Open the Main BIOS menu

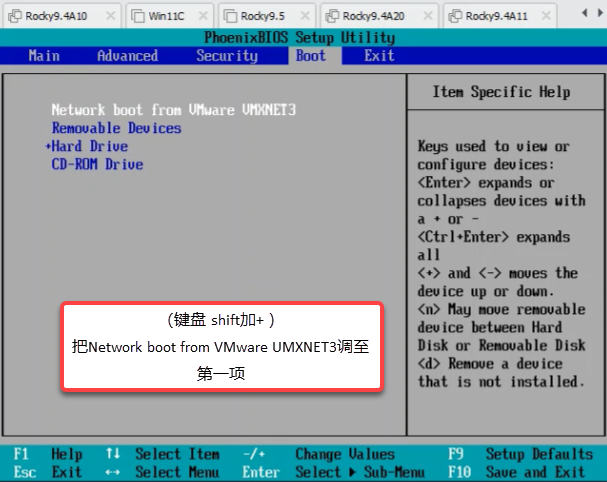[44, 56]
